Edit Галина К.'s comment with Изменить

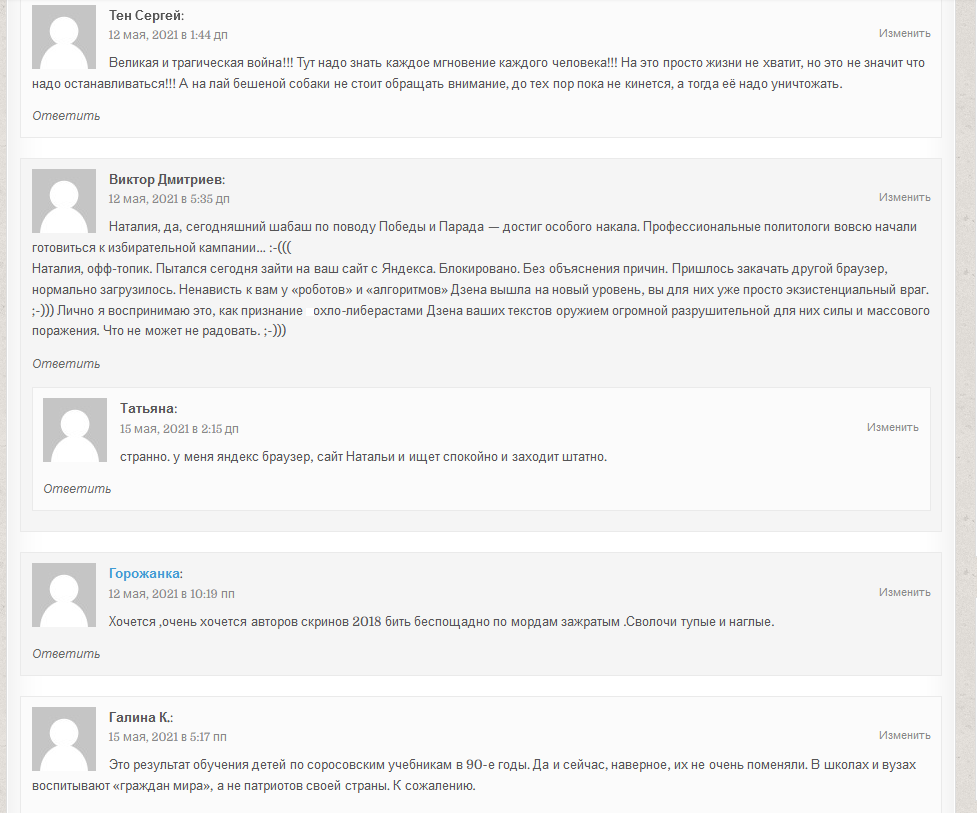pyautogui.click(x=905, y=735)
